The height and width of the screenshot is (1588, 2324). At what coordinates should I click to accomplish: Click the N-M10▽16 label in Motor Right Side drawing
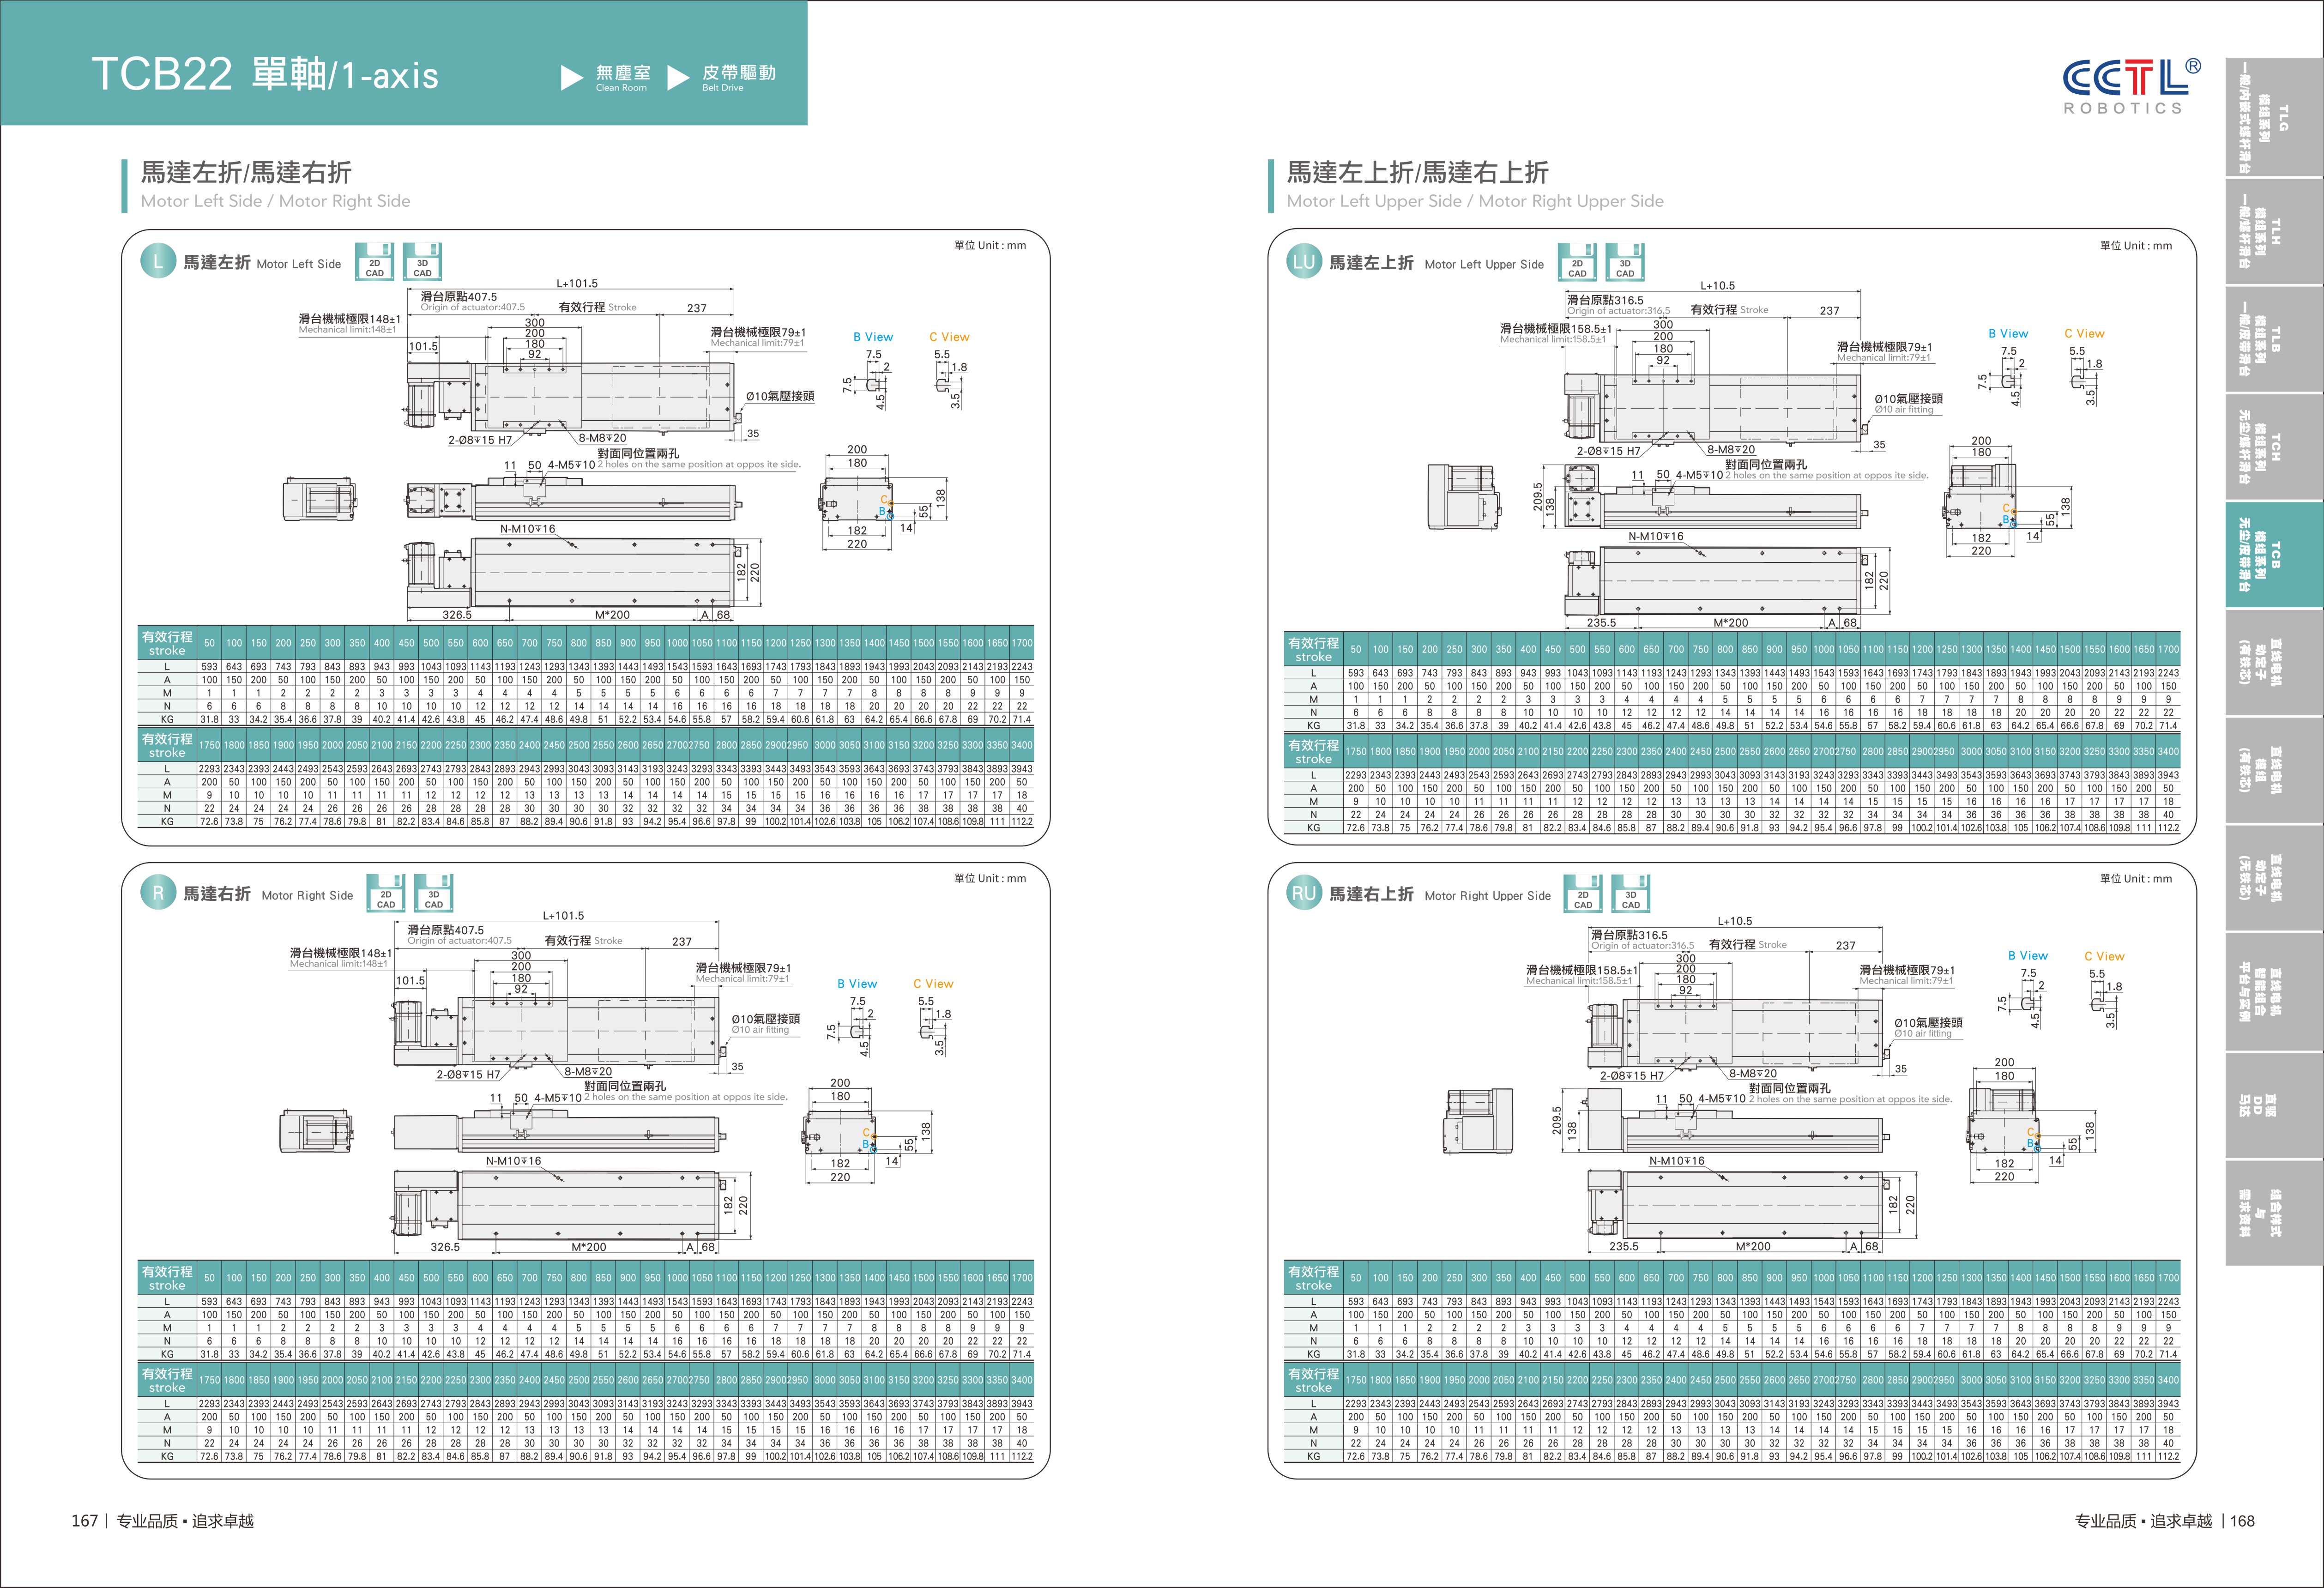(x=513, y=1161)
